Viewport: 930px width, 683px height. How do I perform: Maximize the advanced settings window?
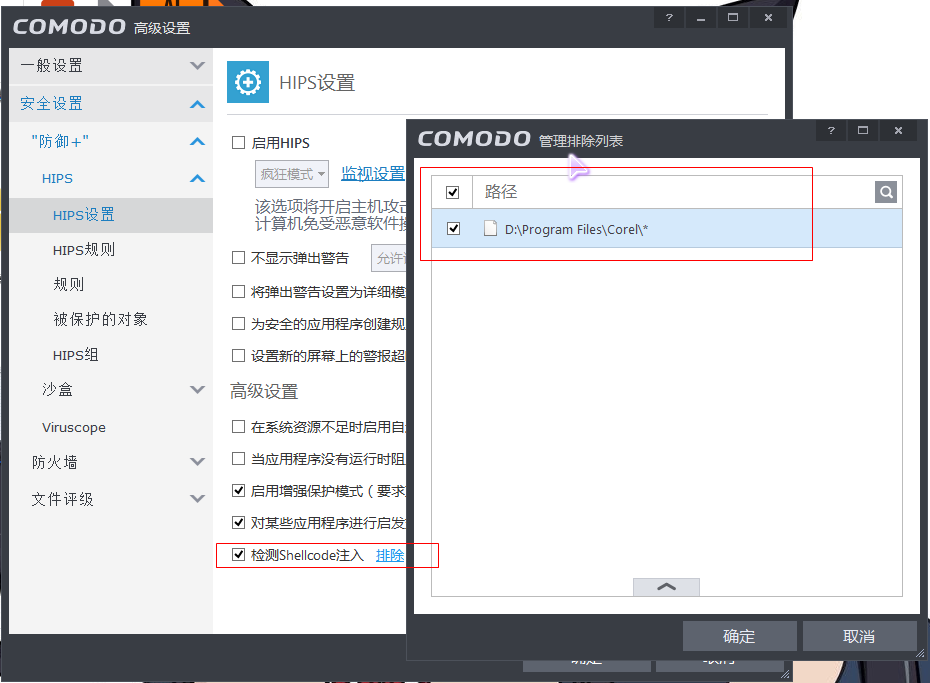pos(733,18)
